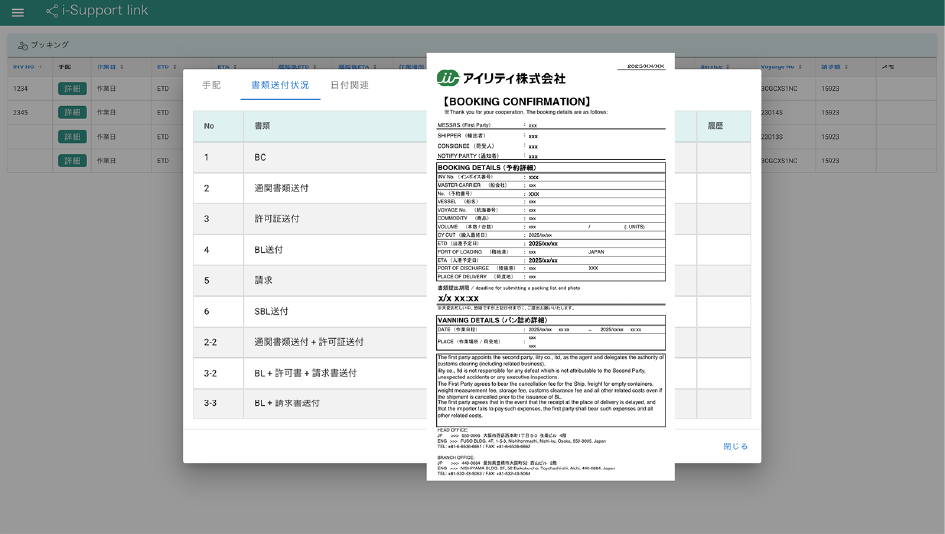Open the hamburger menu icon
The width and height of the screenshot is (945, 534).
pyautogui.click(x=17, y=12)
